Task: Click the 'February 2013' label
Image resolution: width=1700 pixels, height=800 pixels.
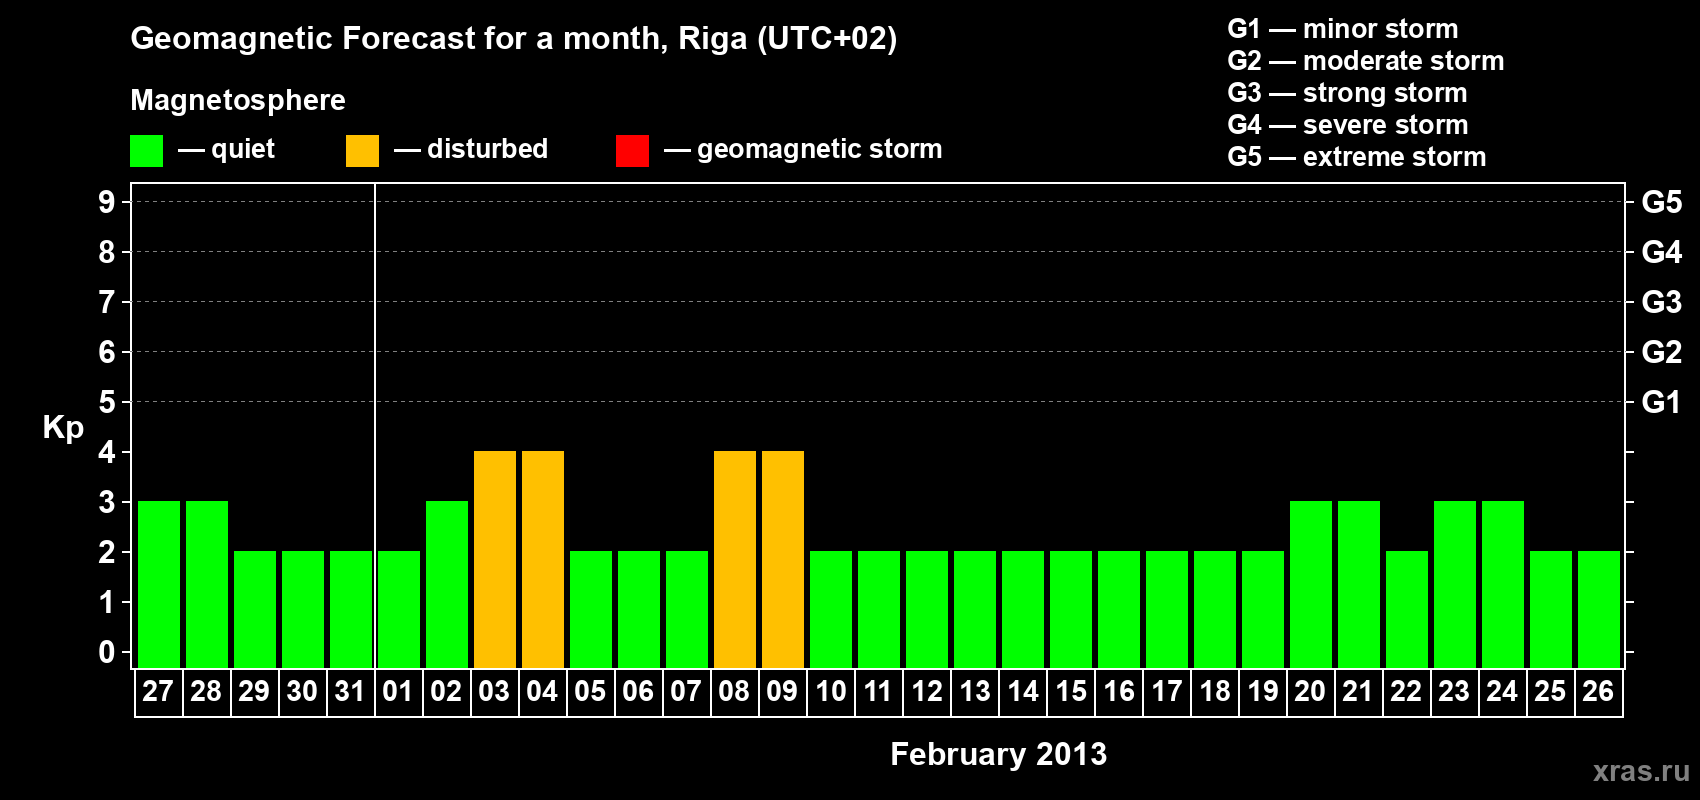Action: [999, 754]
